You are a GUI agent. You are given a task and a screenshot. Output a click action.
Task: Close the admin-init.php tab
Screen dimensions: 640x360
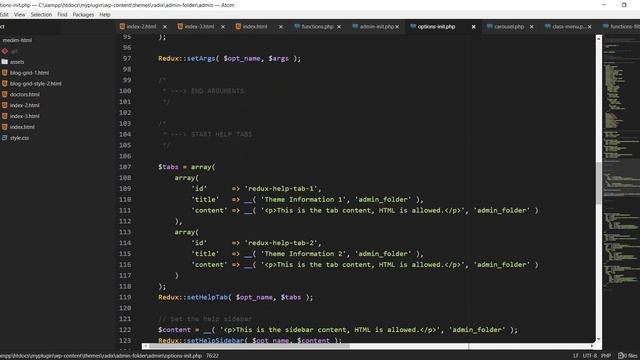point(397,27)
